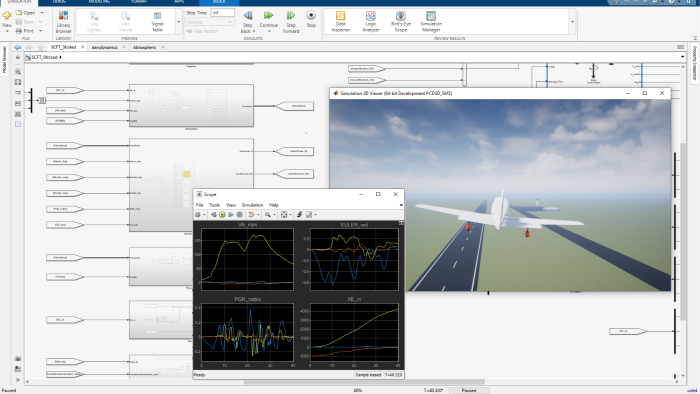Open a model with the Open button

[x=26, y=13]
